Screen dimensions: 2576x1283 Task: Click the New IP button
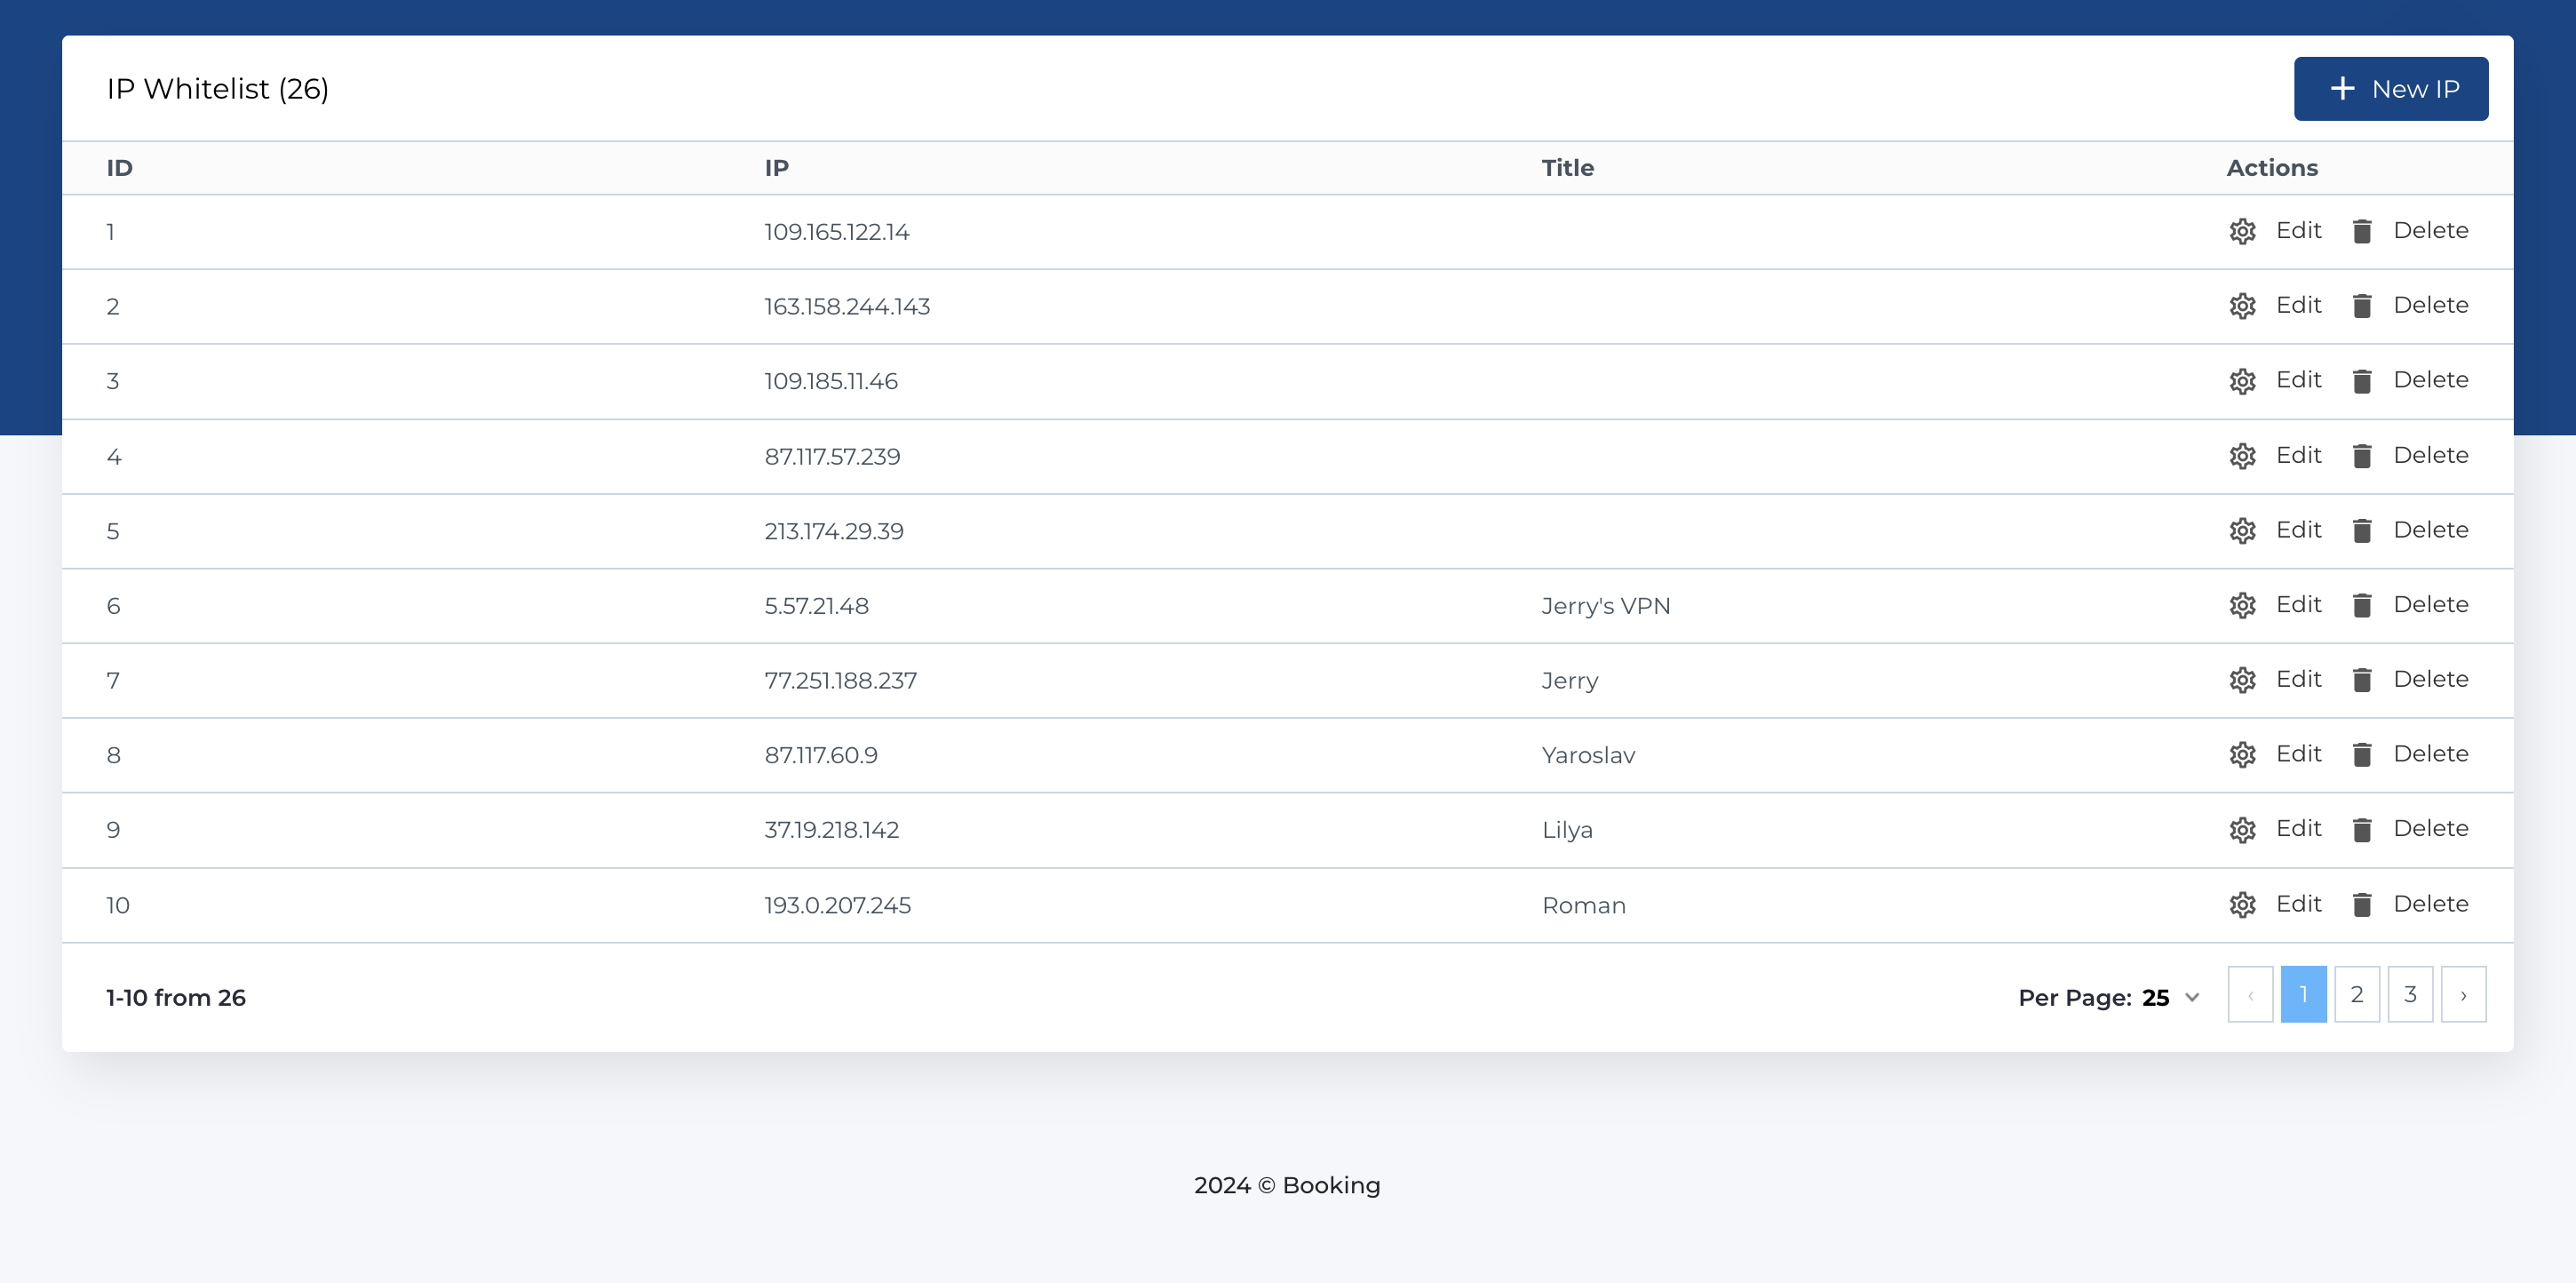click(x=2391, y=88)
